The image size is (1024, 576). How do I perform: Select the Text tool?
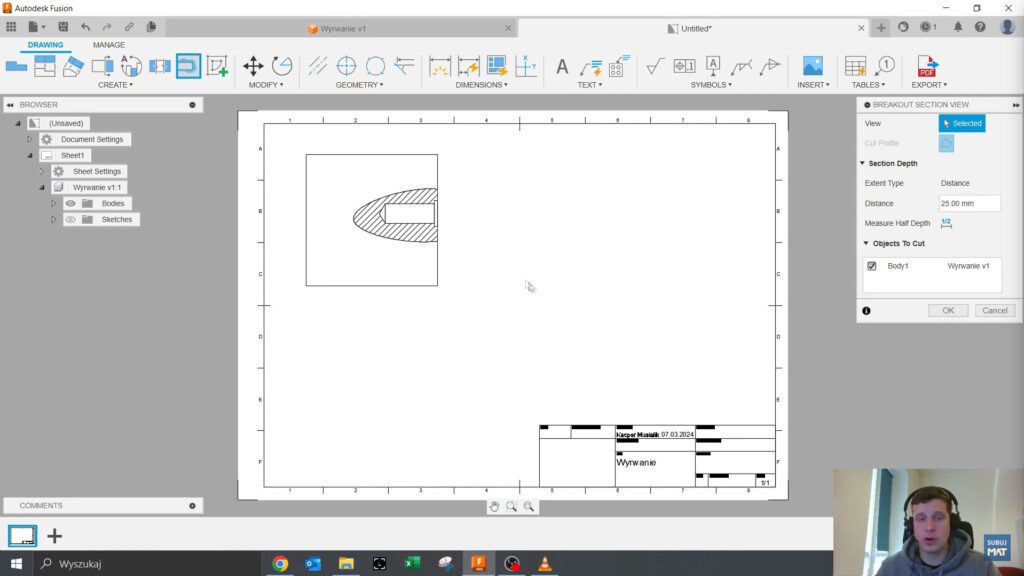click(x=560, y=66)
